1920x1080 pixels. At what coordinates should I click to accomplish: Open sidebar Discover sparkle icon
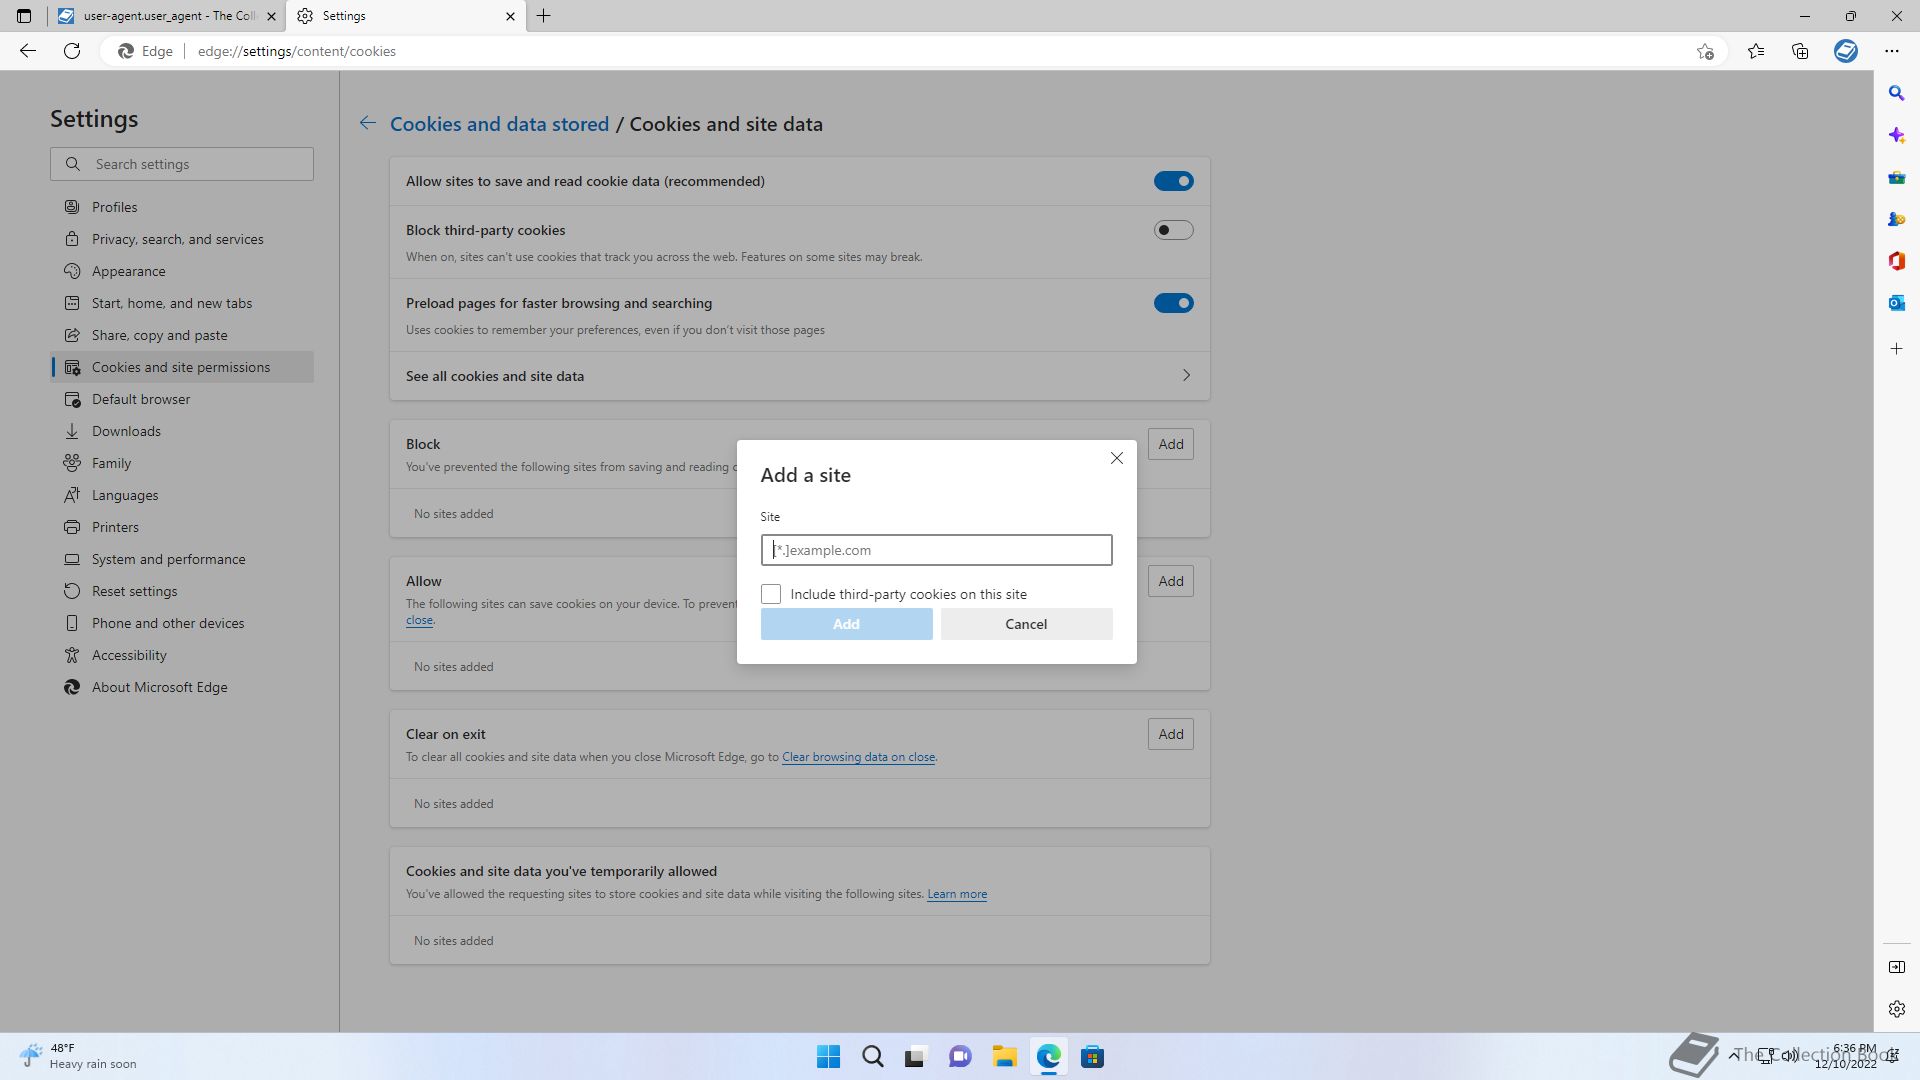(x=1897, y=135)
